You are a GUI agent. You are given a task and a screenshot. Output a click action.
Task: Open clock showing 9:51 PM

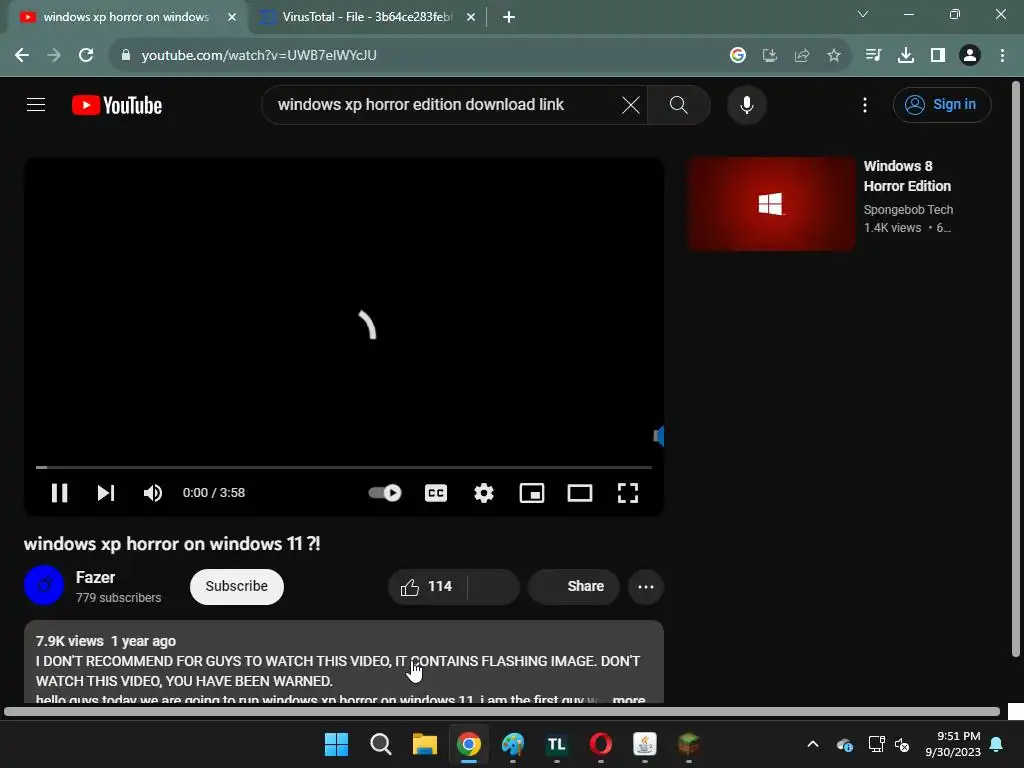pyautogui.click(x=953, y=744)
